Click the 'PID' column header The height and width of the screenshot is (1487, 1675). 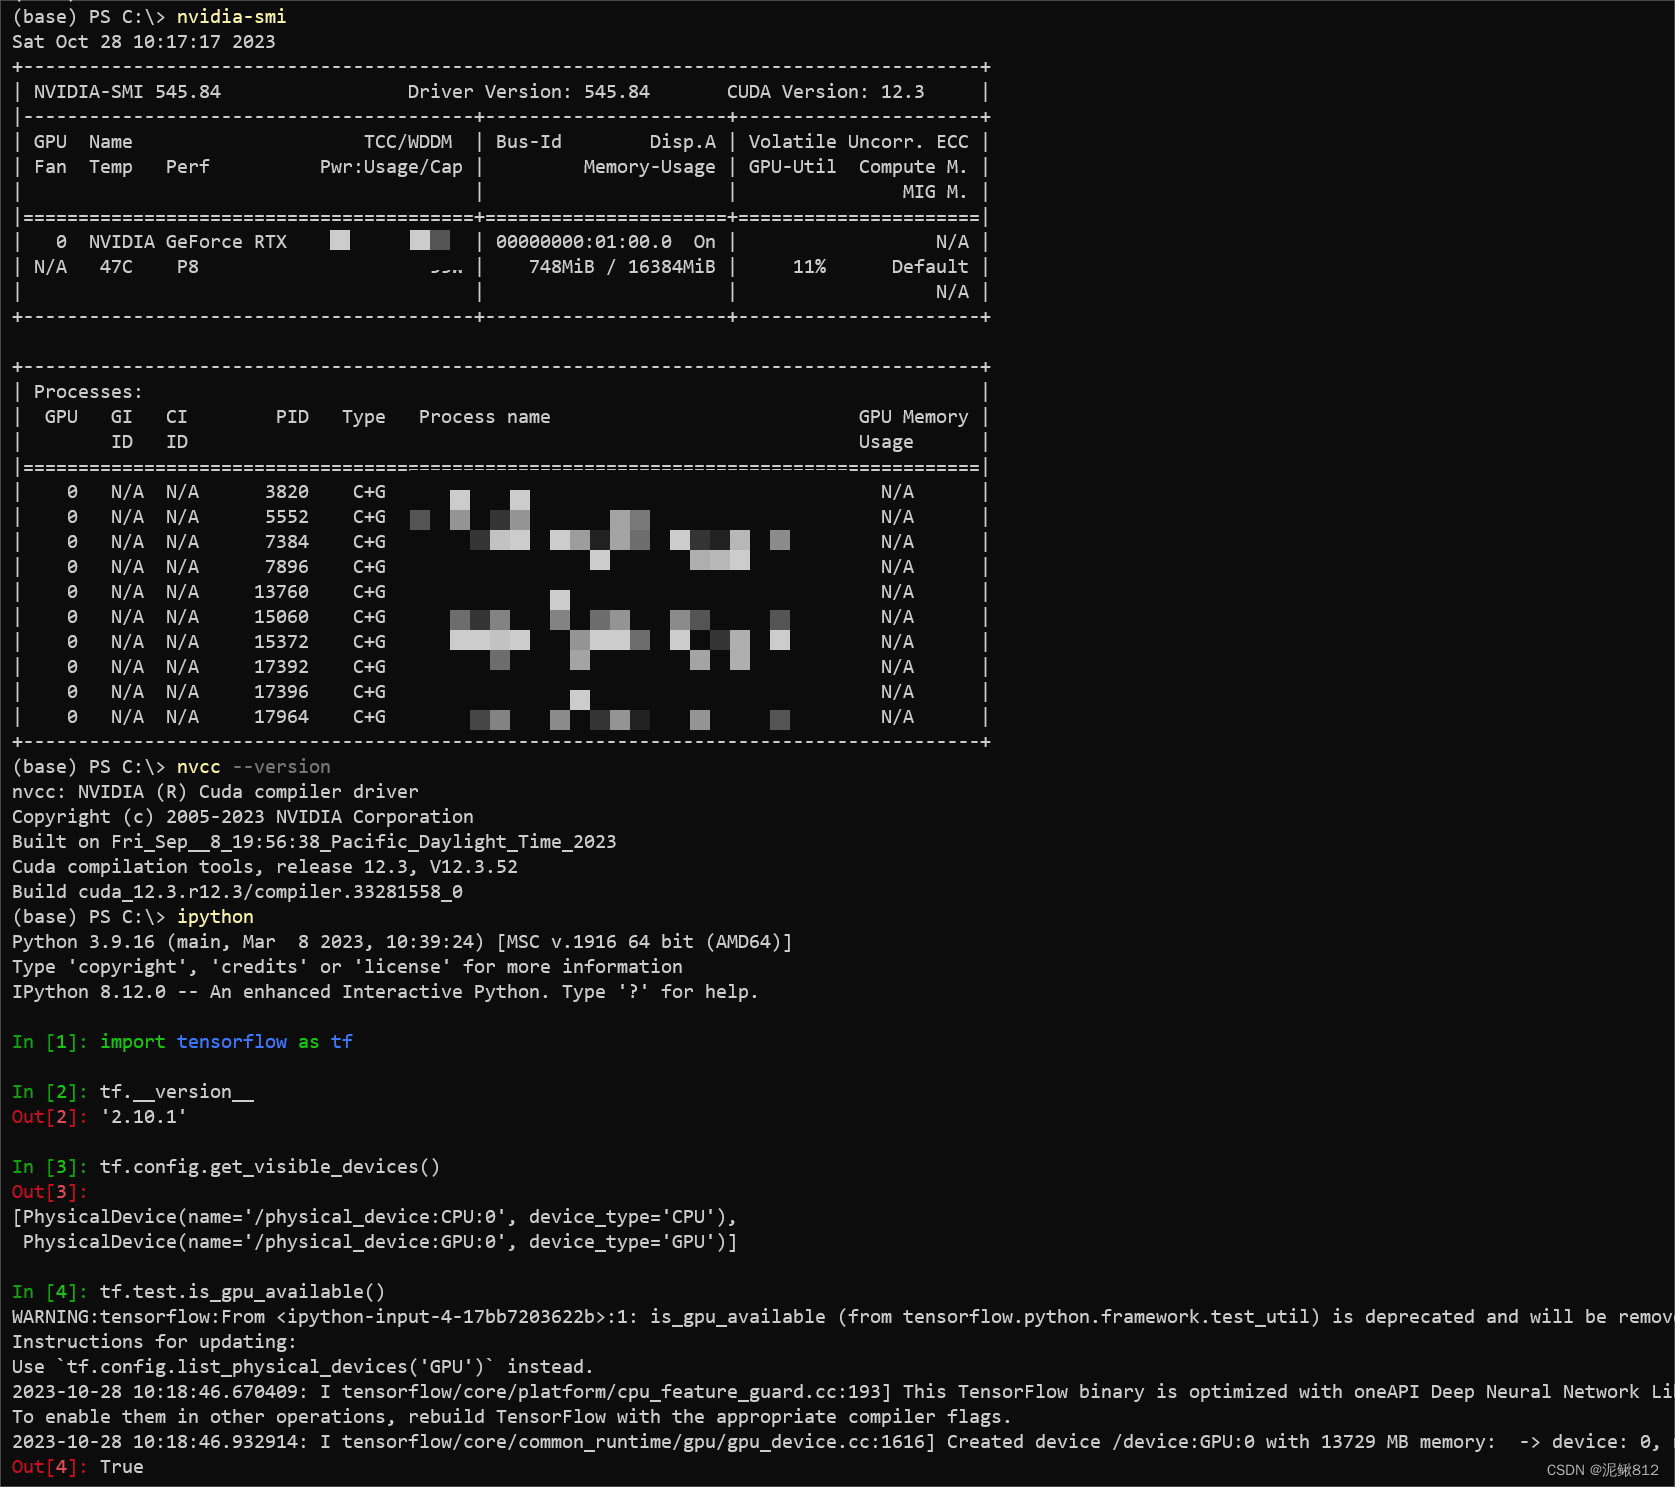292,417
